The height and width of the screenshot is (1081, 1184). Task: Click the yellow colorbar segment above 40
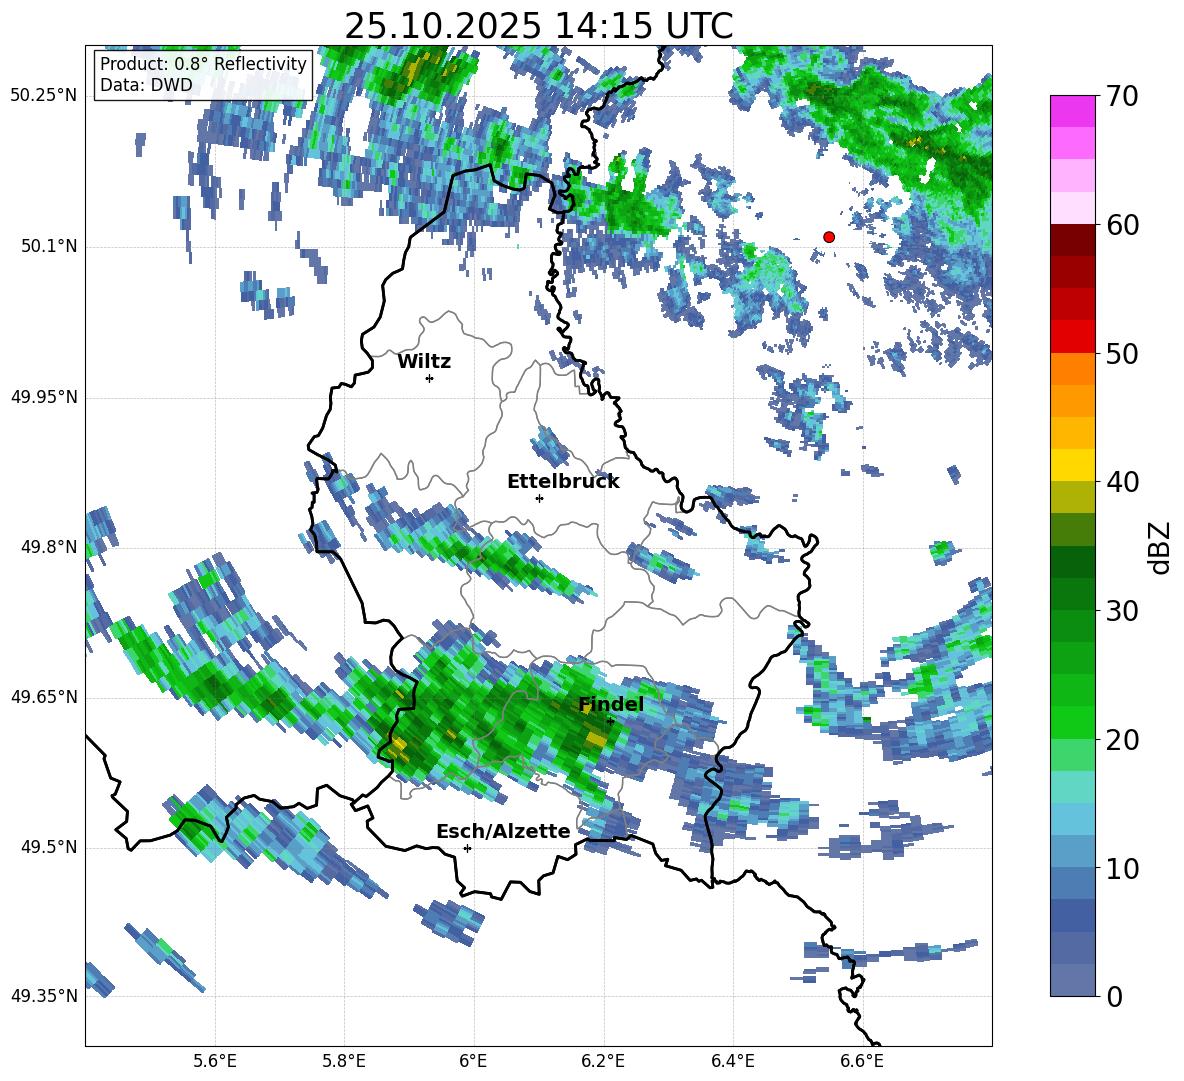tap(1072, 466)
